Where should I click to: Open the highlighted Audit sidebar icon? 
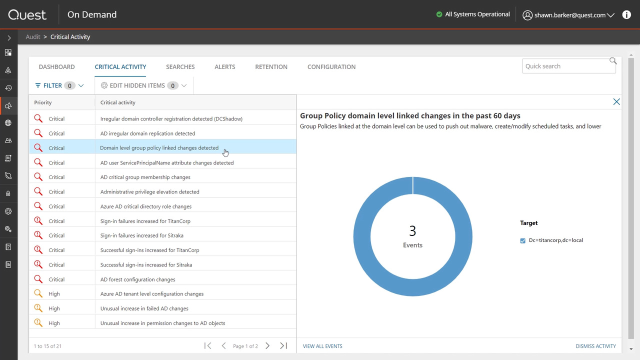tap(8, 106)
